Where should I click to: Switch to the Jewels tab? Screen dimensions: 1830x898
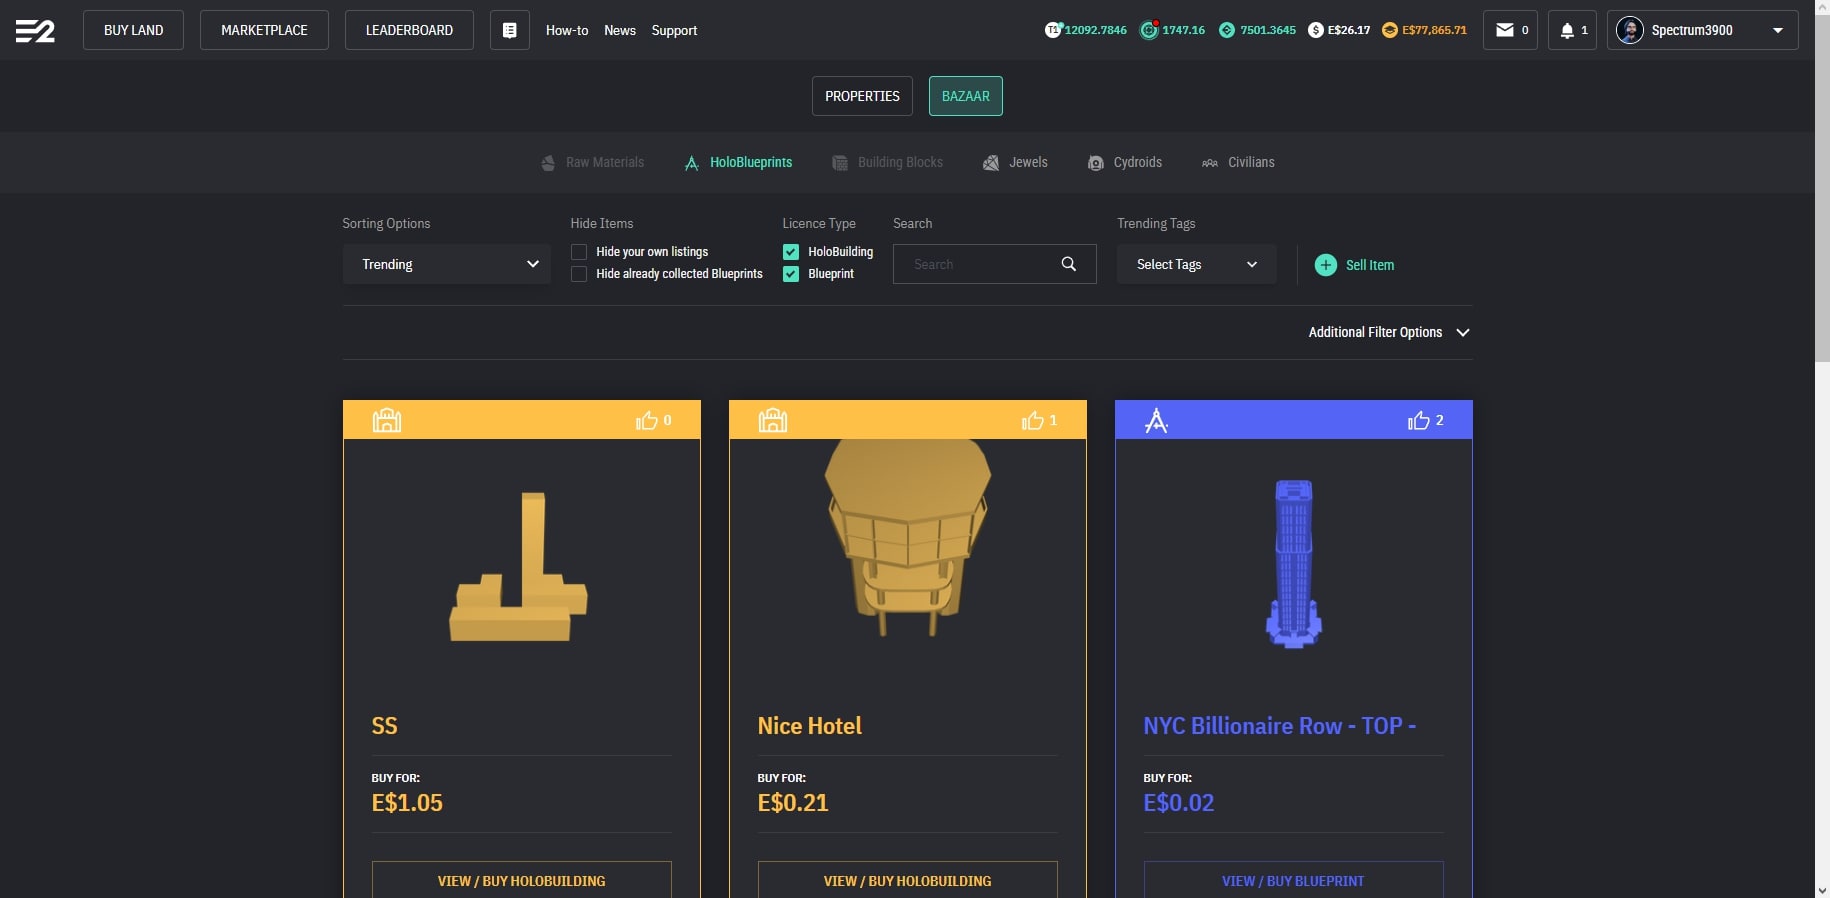(1016, 162)
